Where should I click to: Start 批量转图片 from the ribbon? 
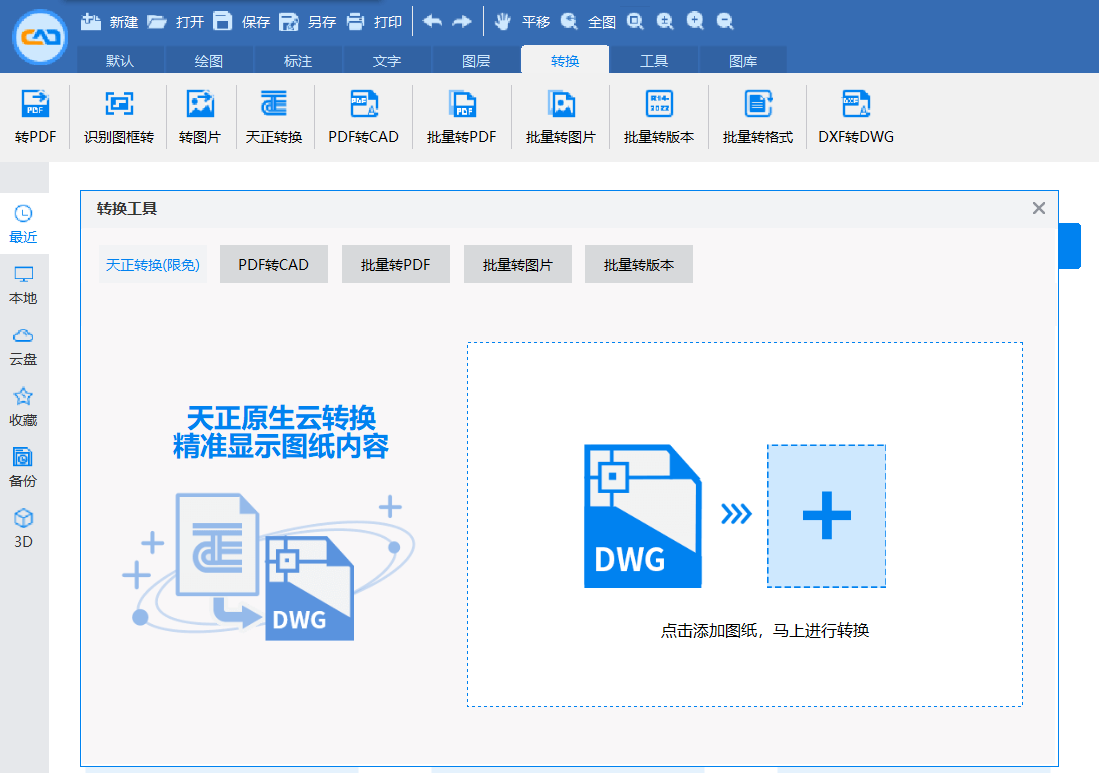coord(561,117)
